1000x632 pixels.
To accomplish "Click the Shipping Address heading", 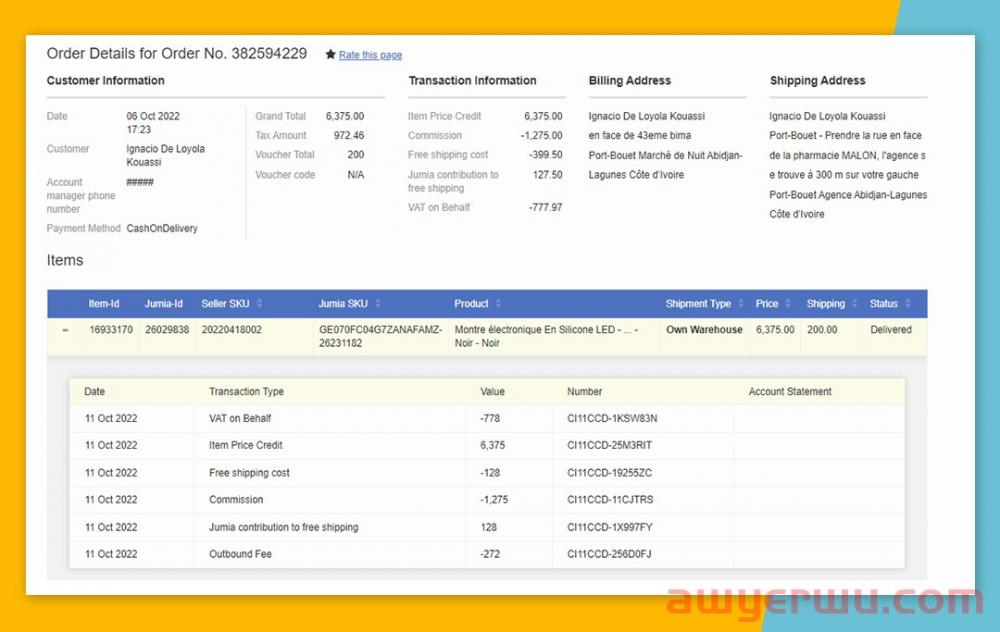I will (x=818, y=80).
